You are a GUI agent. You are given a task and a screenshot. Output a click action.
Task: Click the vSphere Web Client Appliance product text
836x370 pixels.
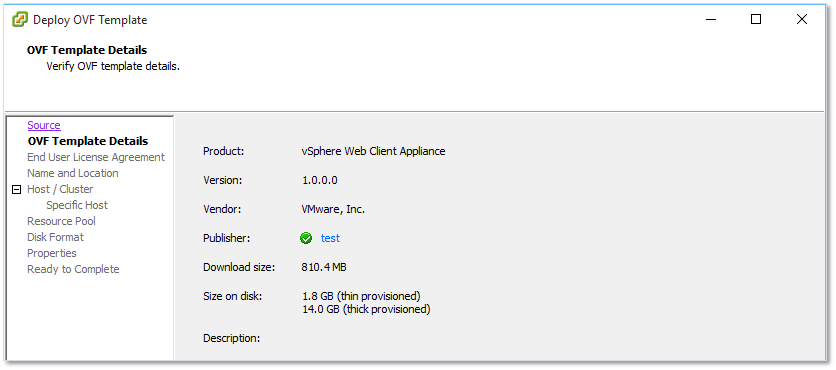click(373, 151)
